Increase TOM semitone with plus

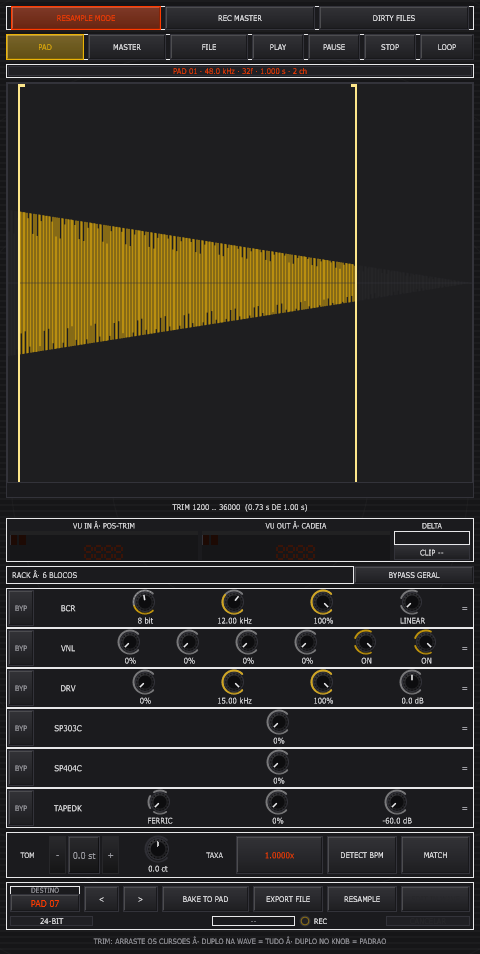point(111,855)
